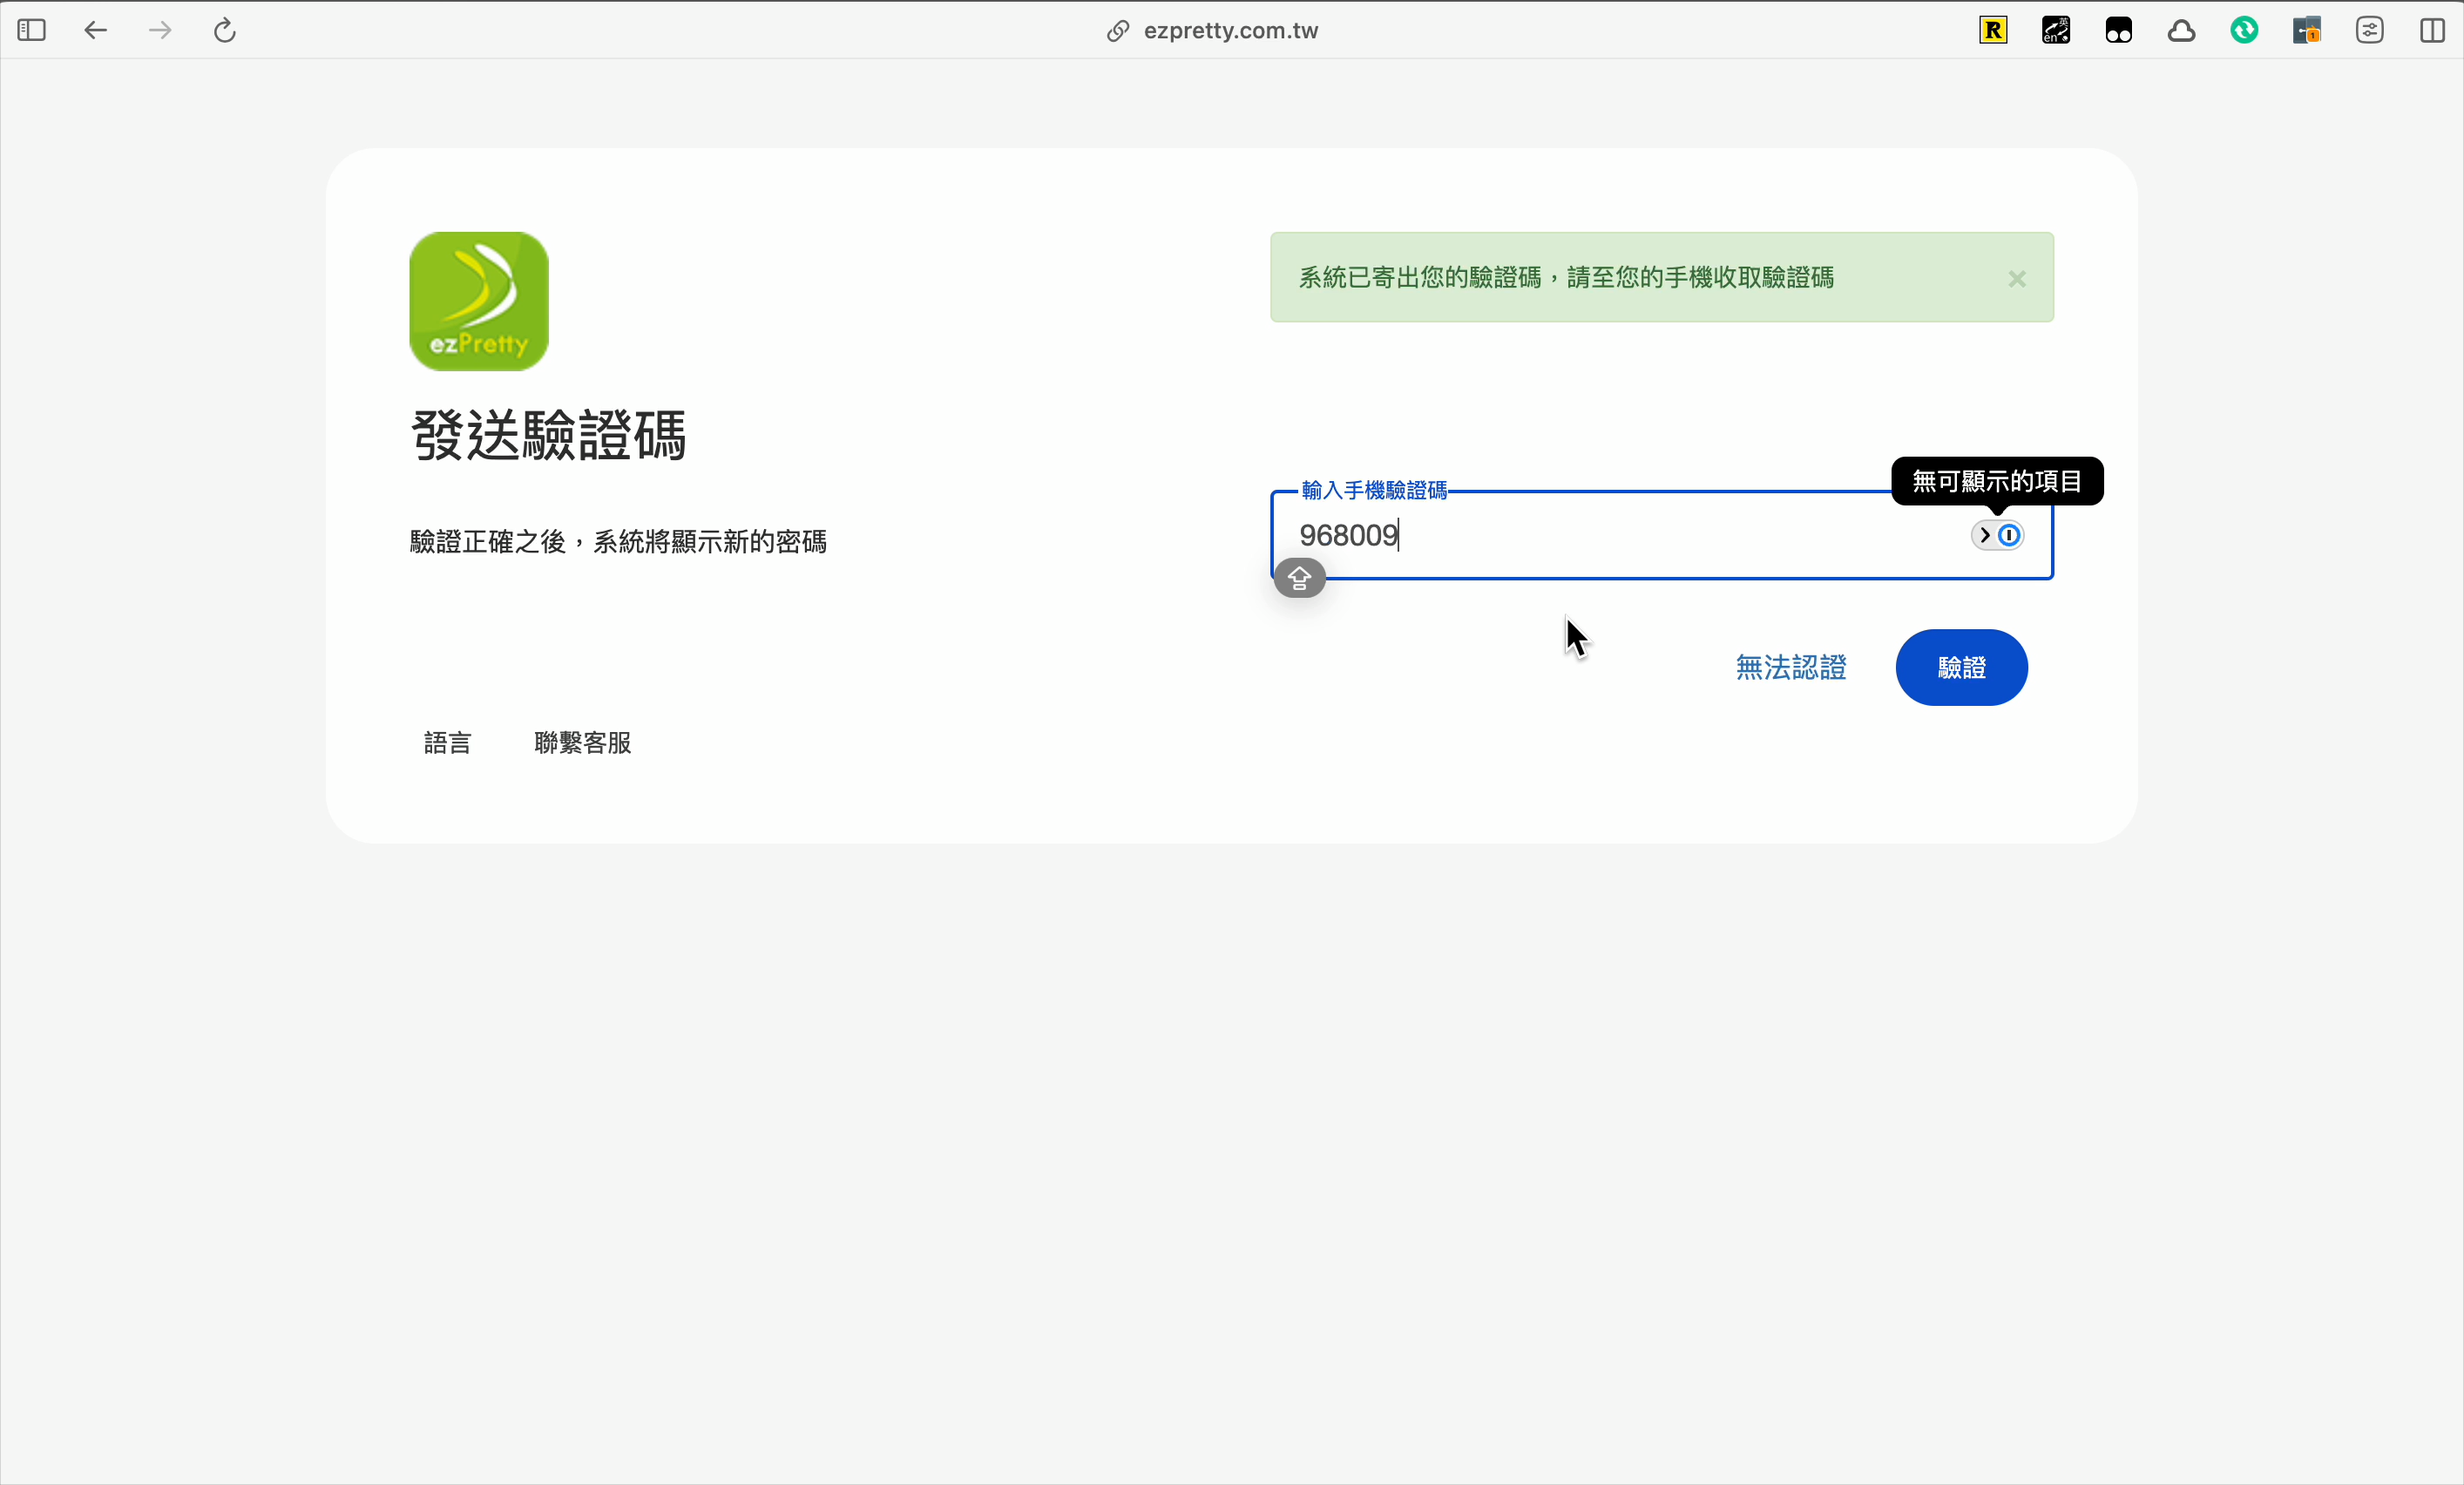Open the 語言 language option
The width and height of the screenshot is (2464, 1485).
[447, 743]
